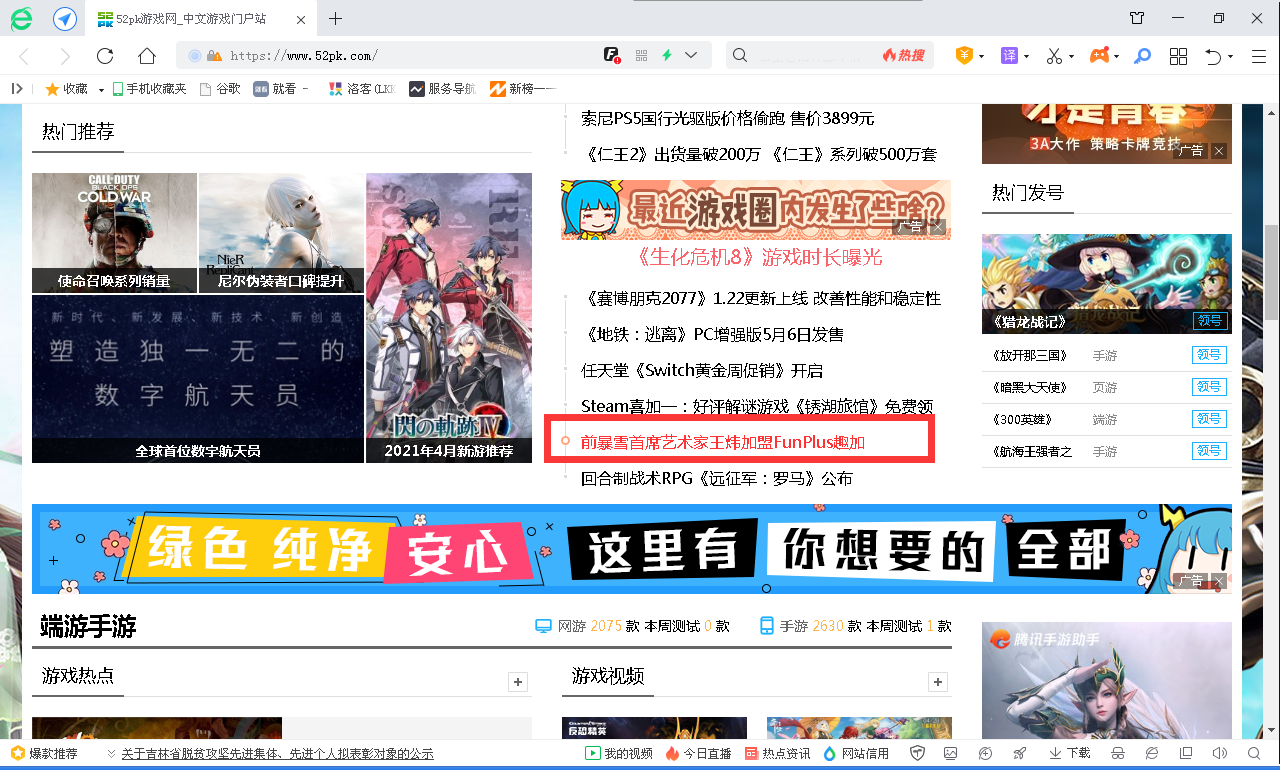Toggle the sound speaker icon in status bar
This screenshot has width=1280, height=770.
[x=1219, y=753]
